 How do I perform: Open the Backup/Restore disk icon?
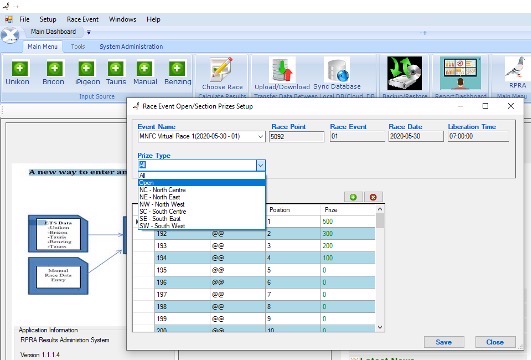[405, 73]
